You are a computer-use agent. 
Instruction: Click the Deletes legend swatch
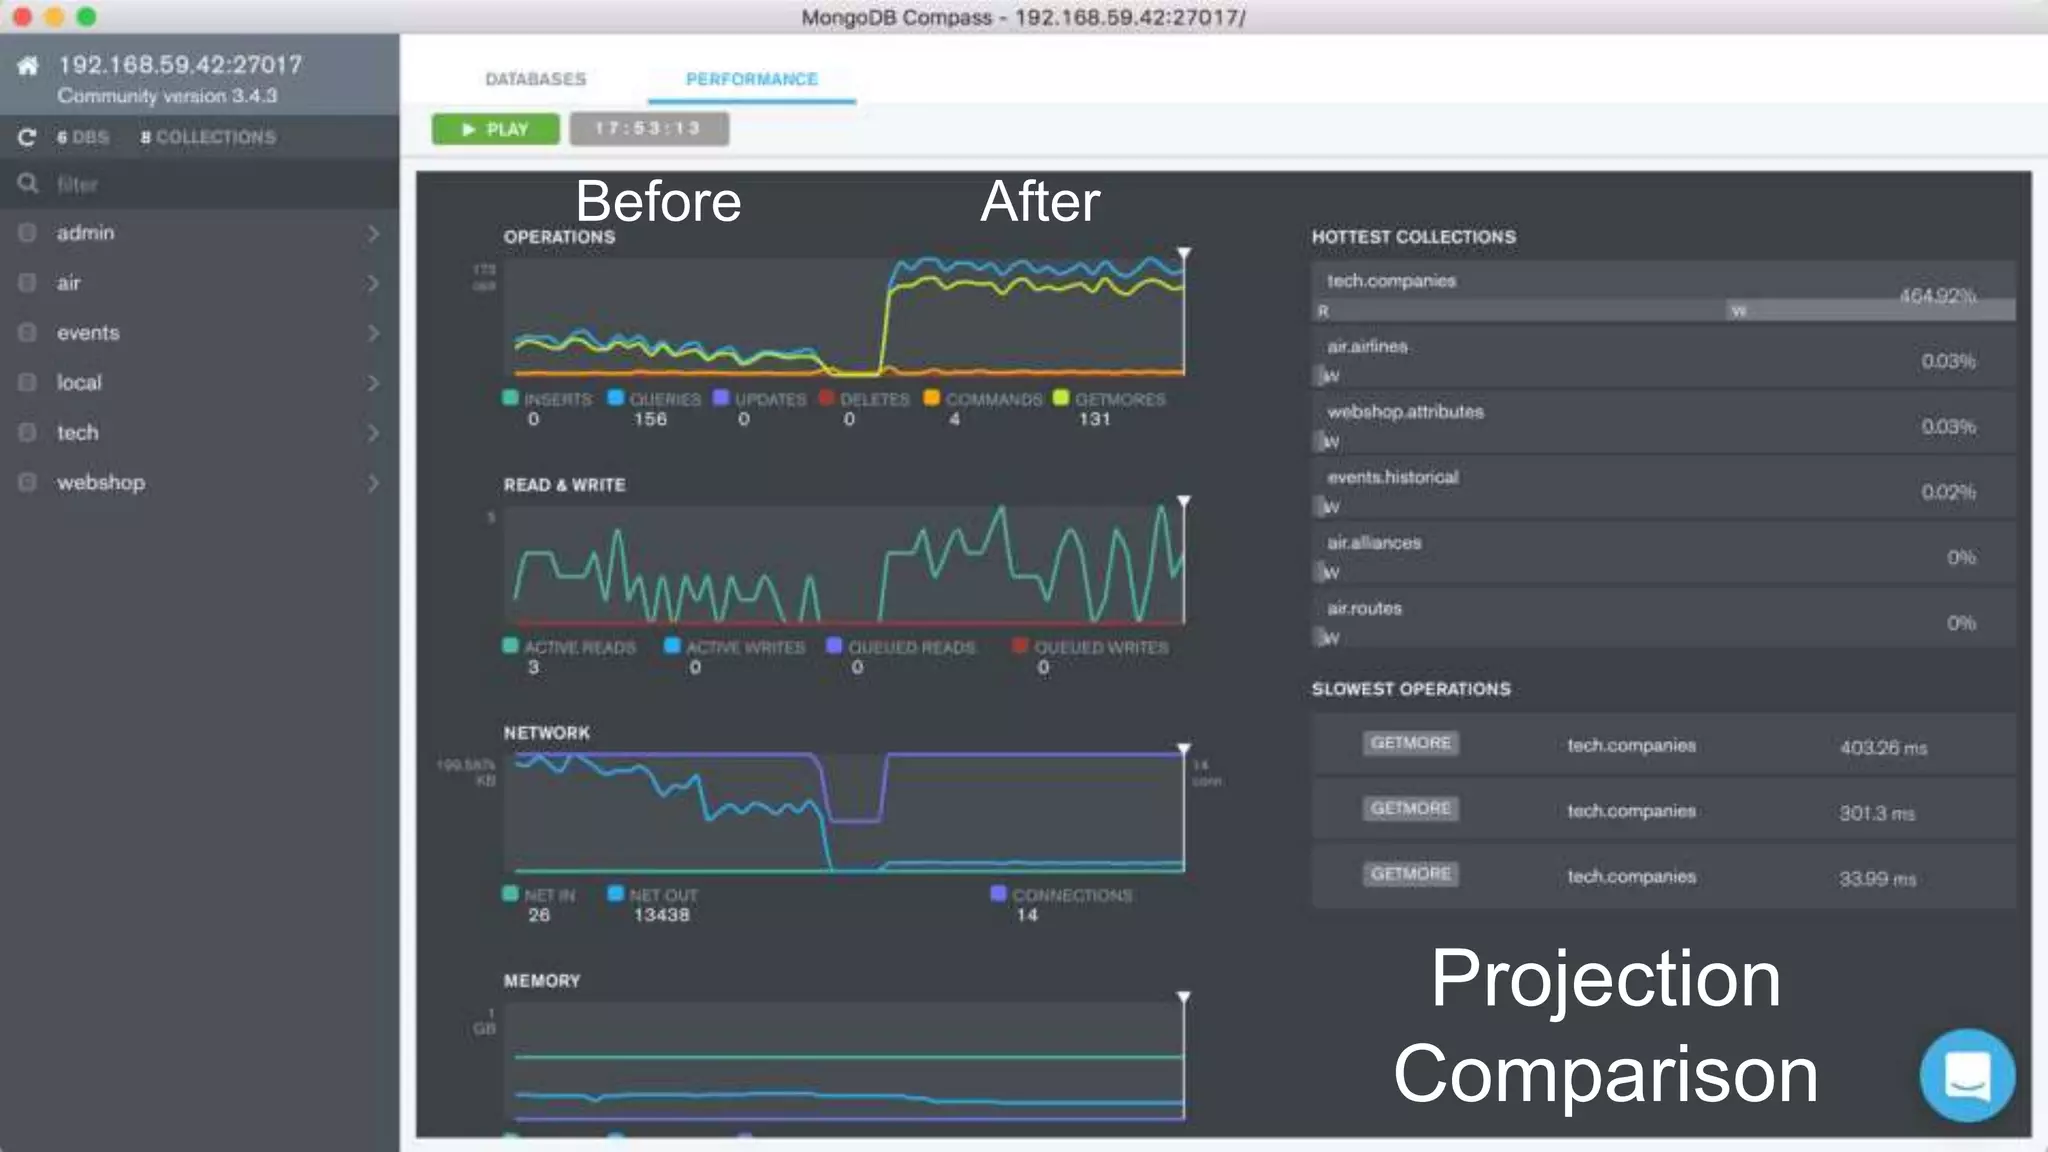pyautogui.click(x=826, y=398)
